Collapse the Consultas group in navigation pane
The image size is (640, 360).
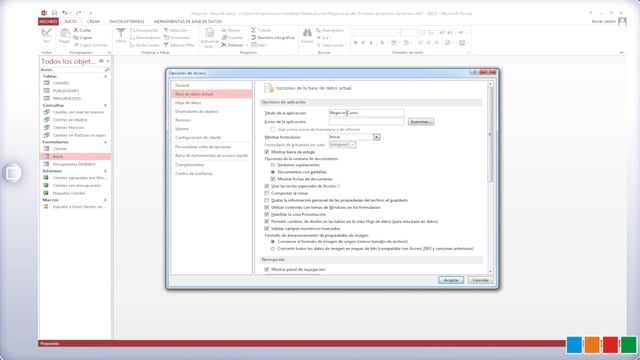click(x=105, y=105)
